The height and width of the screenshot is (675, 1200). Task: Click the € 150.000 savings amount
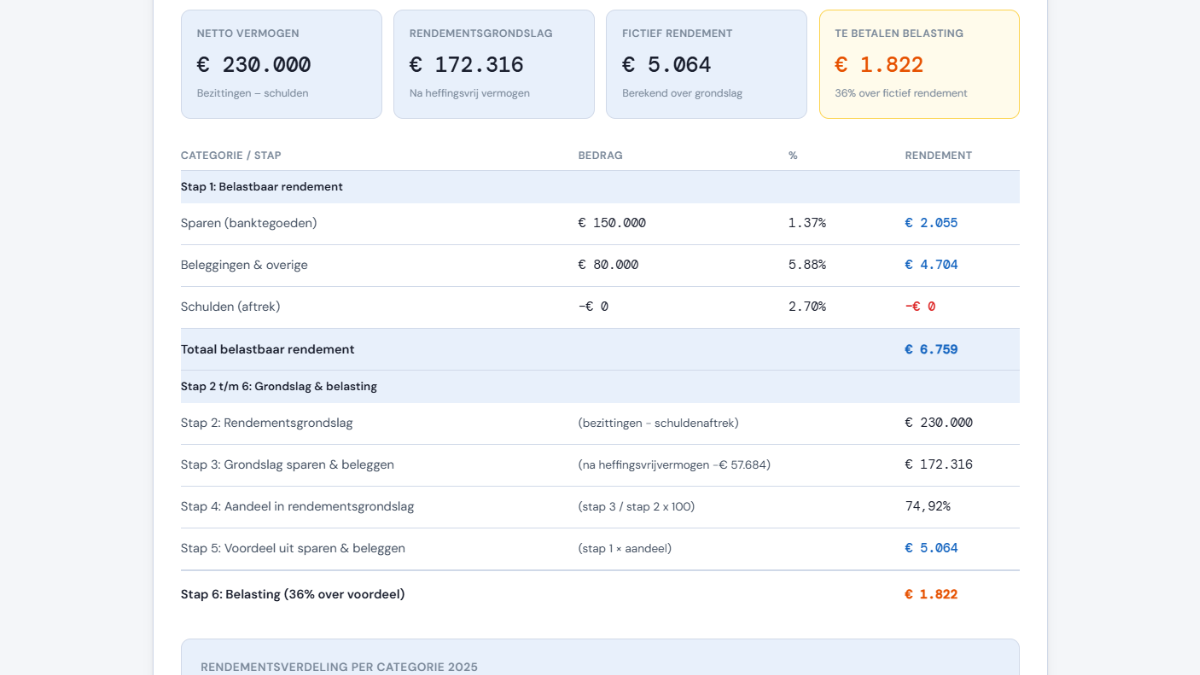[x=612, y=223]
